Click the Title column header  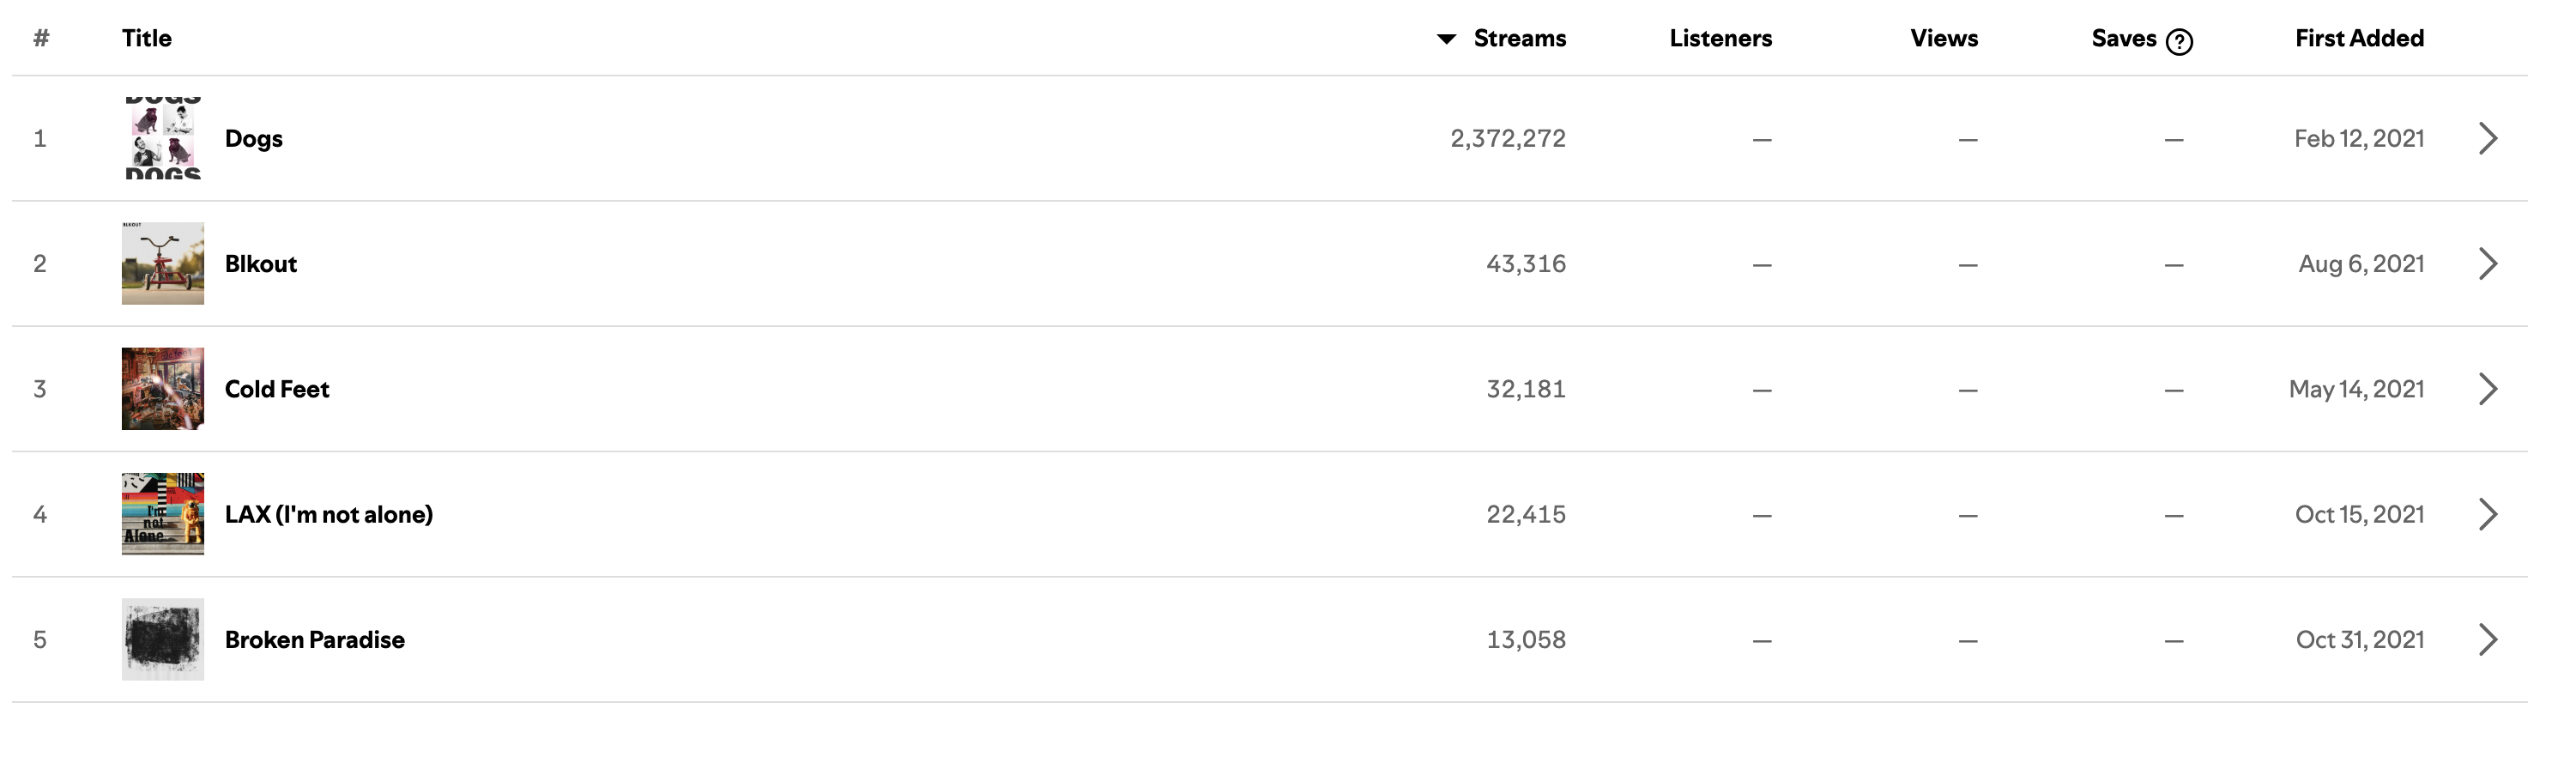pyautogui.click(x=147, y=38)
